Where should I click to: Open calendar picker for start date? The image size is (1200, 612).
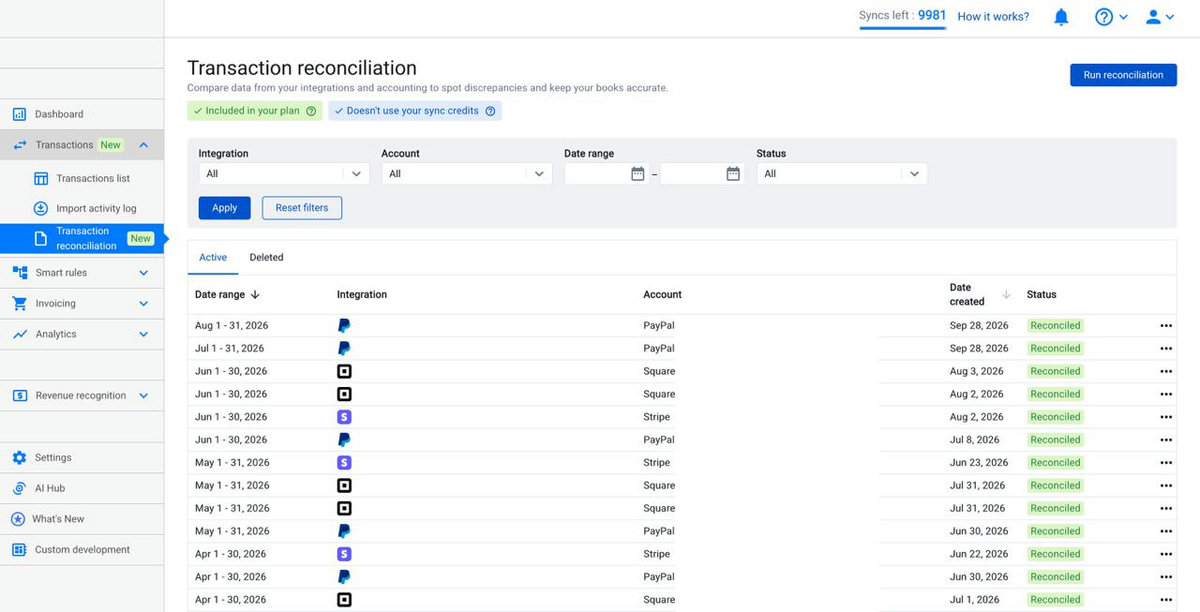coord(638,174)
